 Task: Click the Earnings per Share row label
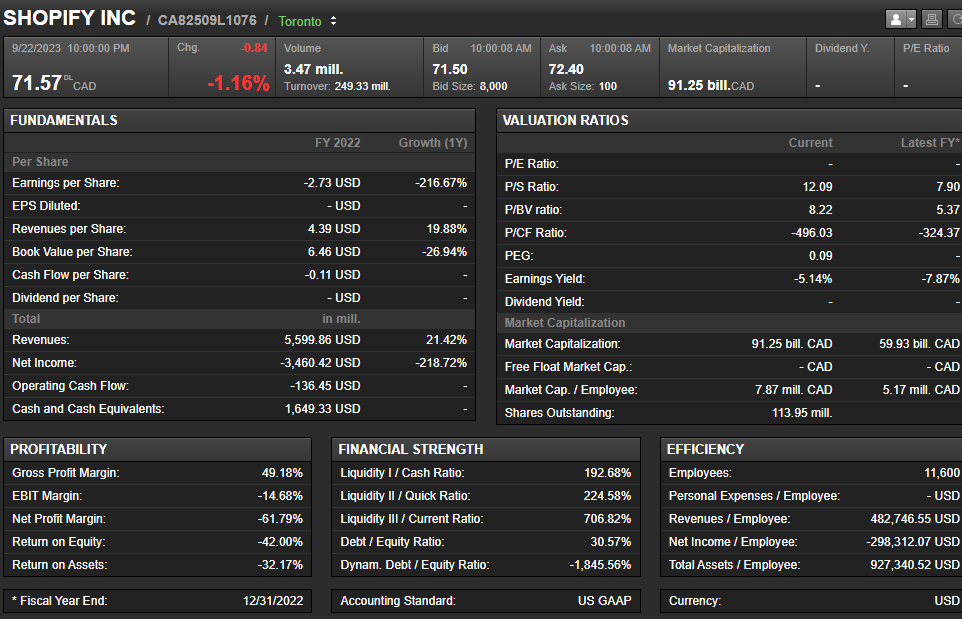[x=66, y=183]
